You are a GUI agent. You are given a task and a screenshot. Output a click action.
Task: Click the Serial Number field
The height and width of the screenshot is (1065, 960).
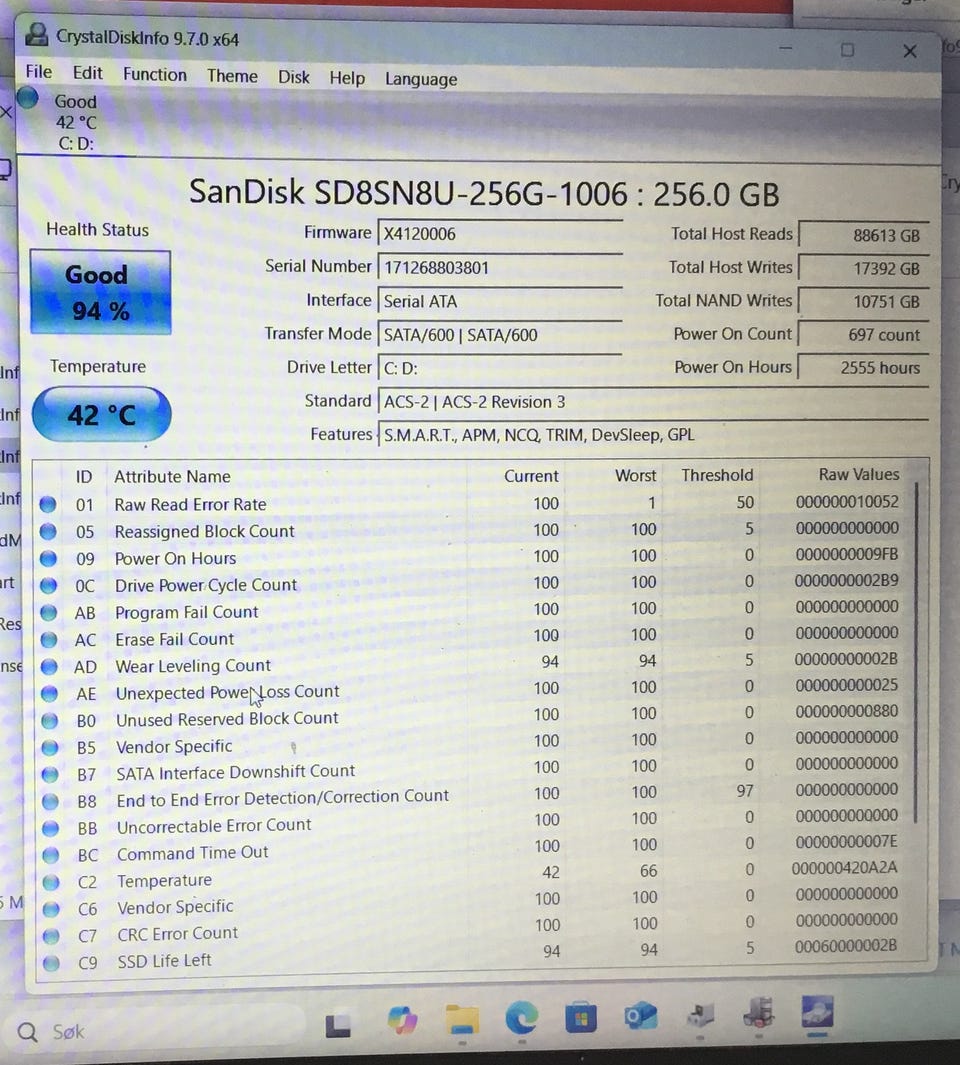tap(499, 268)
